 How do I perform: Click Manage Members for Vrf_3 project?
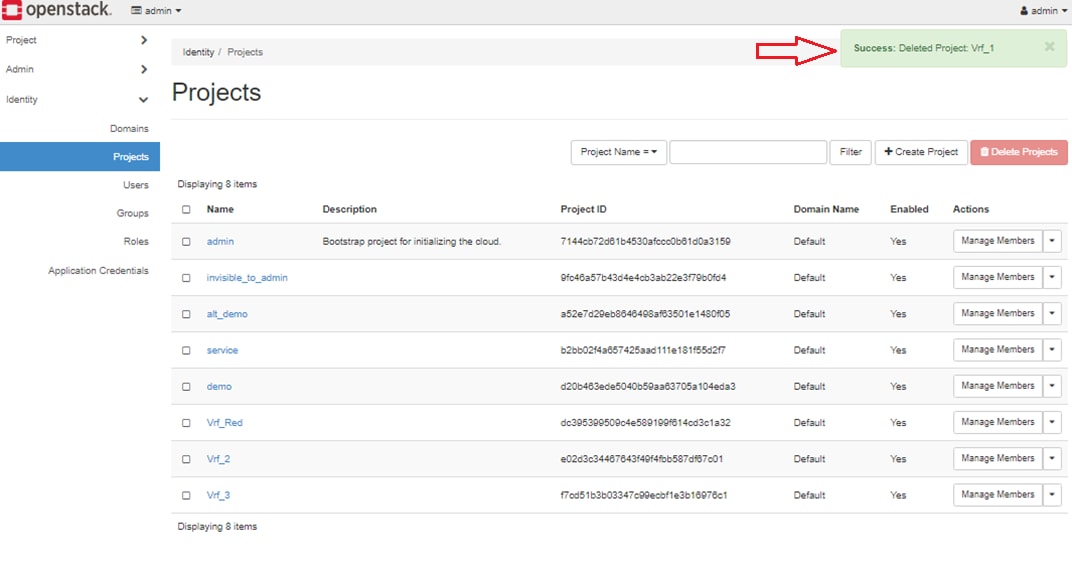click(997, 494)
